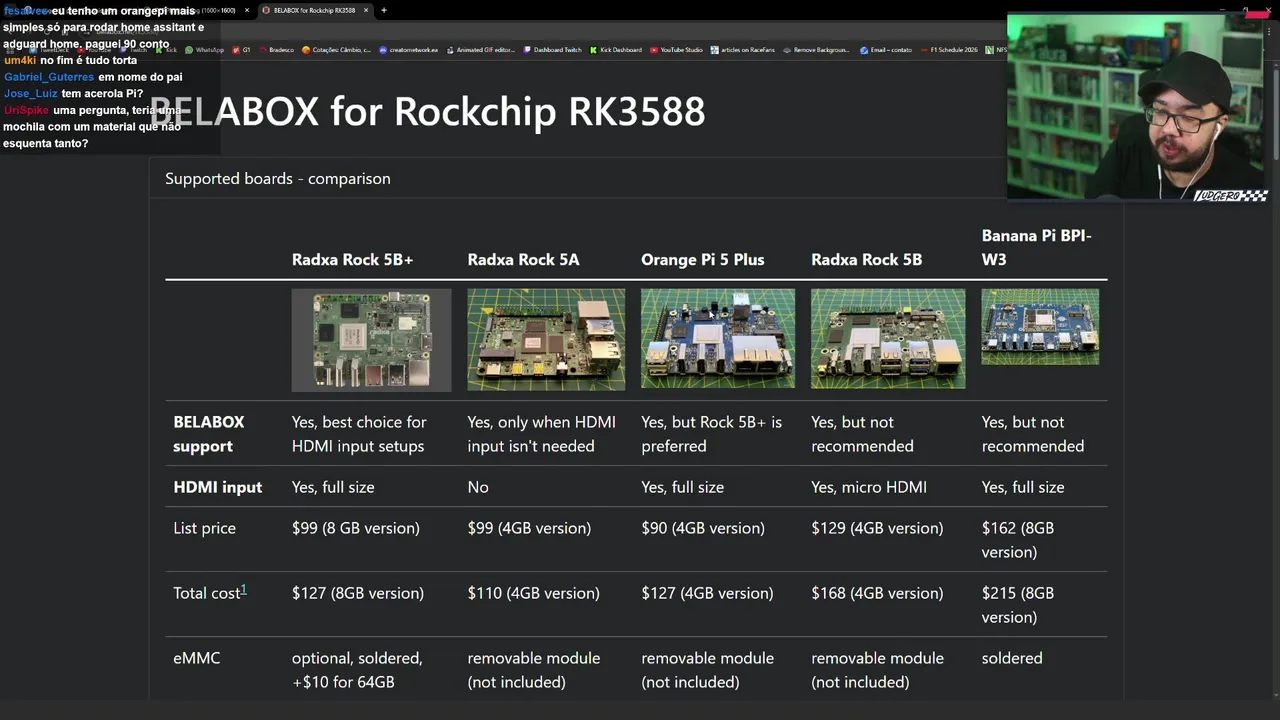Click the 'Radxa Rock 5A' column header

pos(523,259)
